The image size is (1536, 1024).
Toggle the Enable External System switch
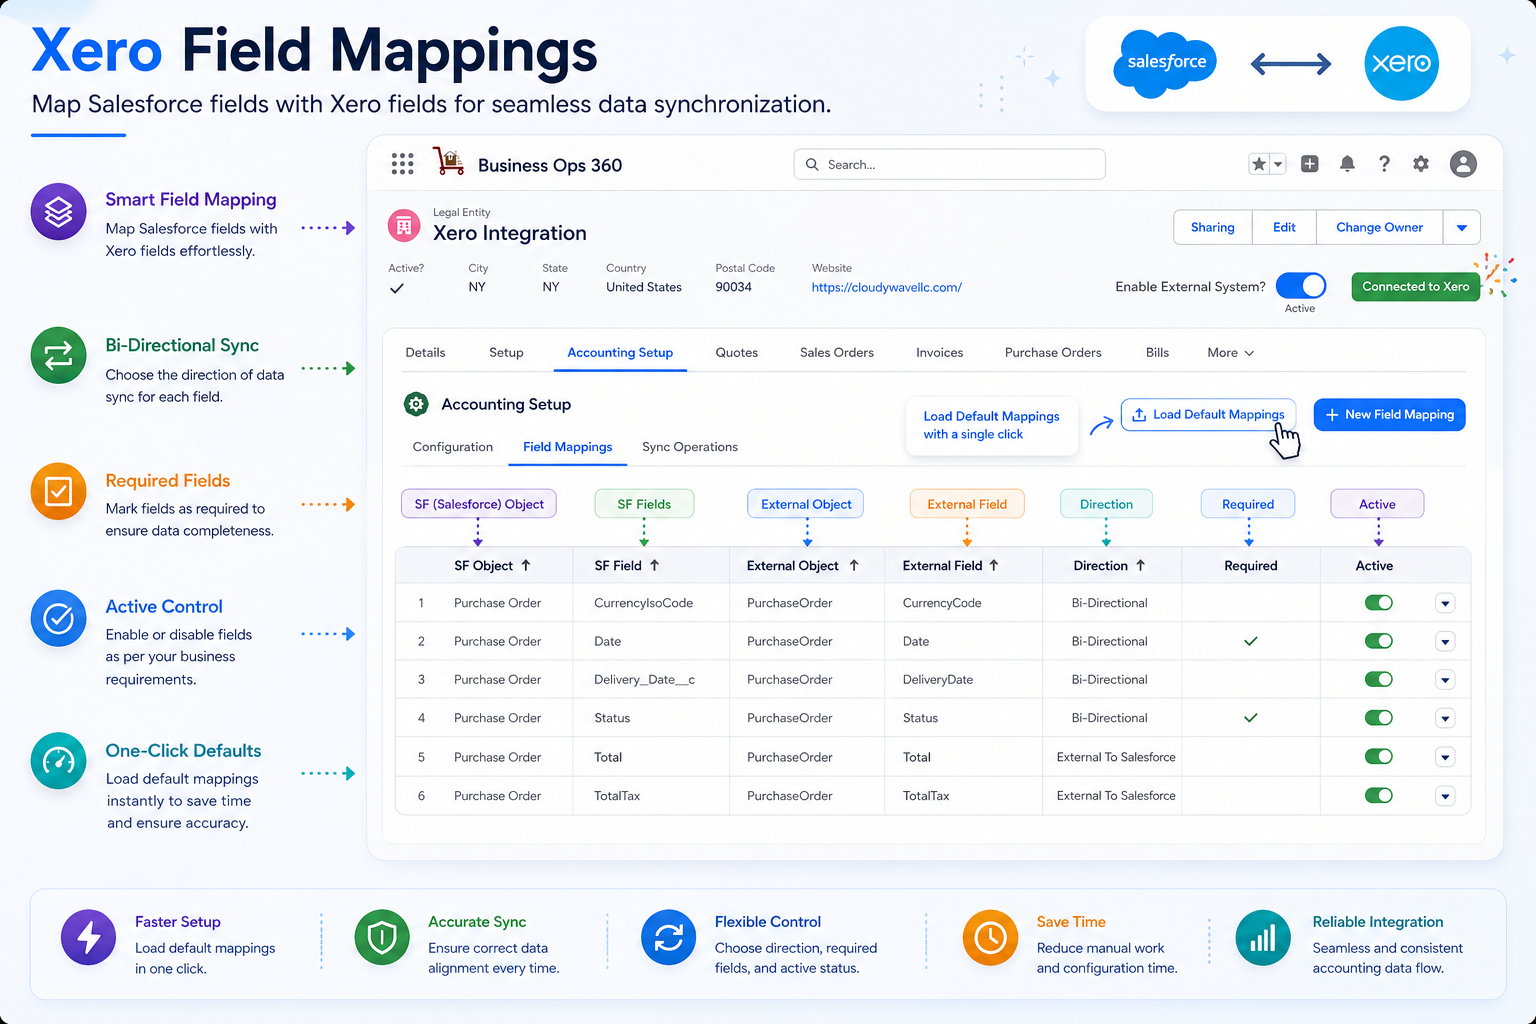coord(1301,286)
